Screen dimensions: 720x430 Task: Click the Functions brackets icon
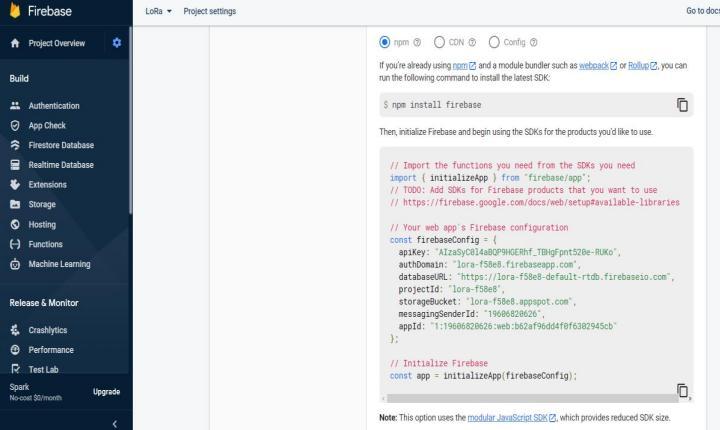15,244
